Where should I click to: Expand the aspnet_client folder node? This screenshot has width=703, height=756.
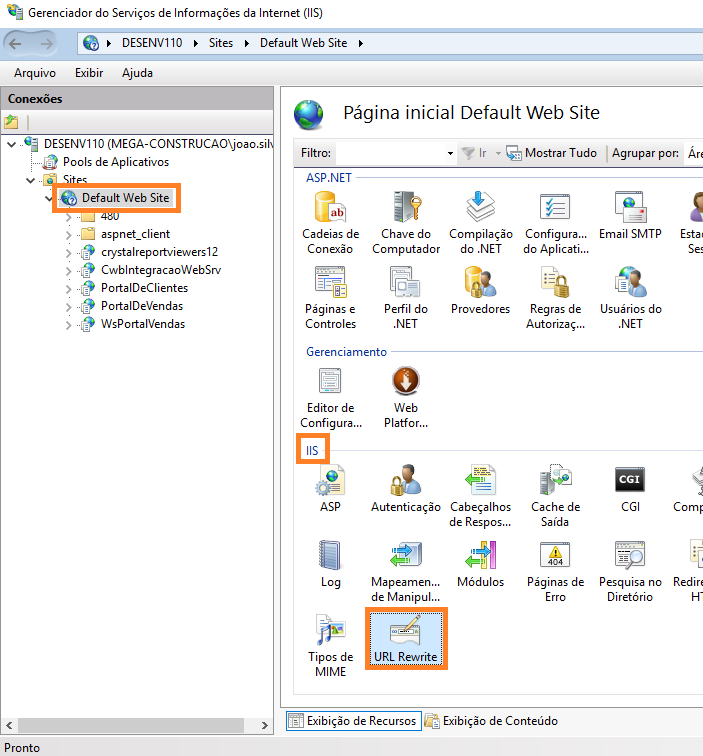click(x=69, y=234)
